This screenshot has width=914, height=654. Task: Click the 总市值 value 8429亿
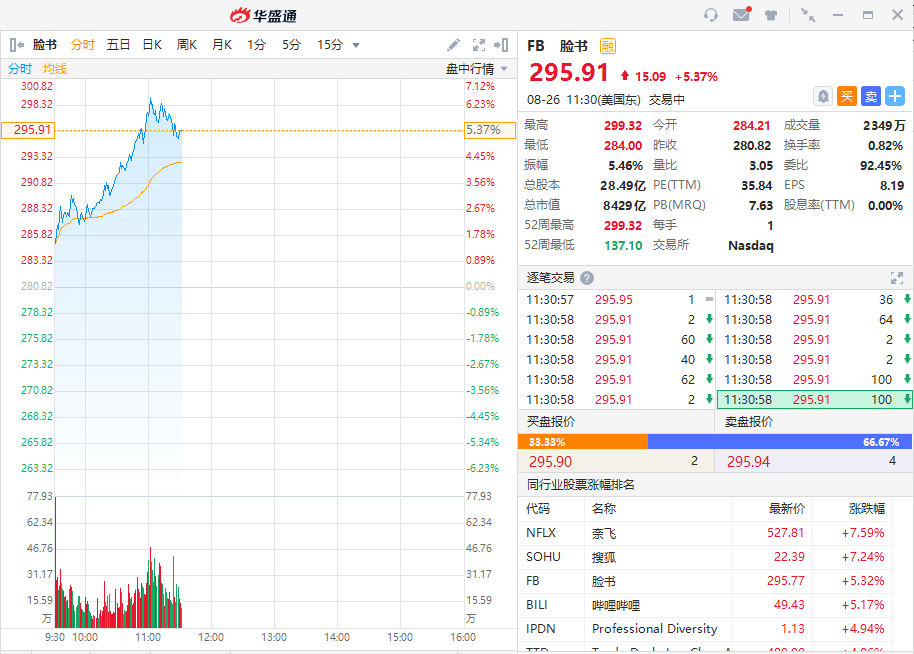[x=624, y=205]
